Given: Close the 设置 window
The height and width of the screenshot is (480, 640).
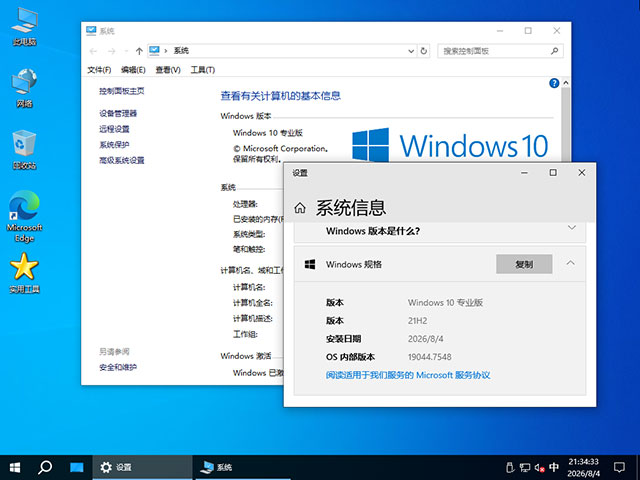Looking at the screenshot, I should coord(582,173).
